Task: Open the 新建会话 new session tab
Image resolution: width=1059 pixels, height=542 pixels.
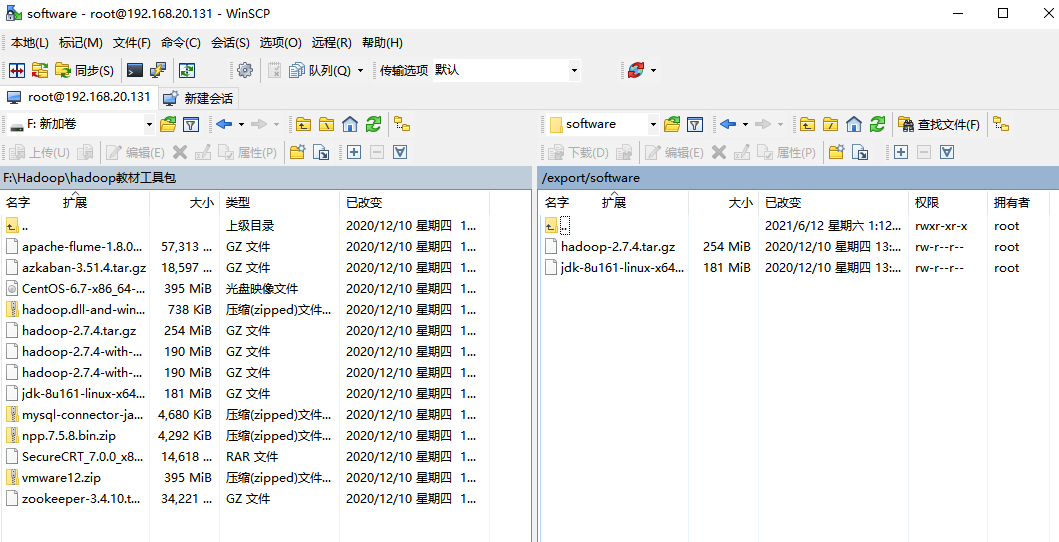Action: 200,99
